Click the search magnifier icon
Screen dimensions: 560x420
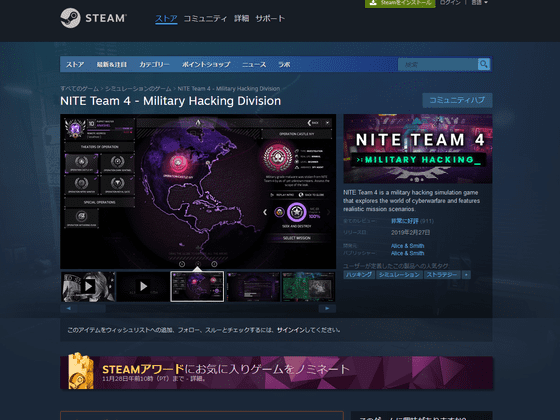coord(484,64)
